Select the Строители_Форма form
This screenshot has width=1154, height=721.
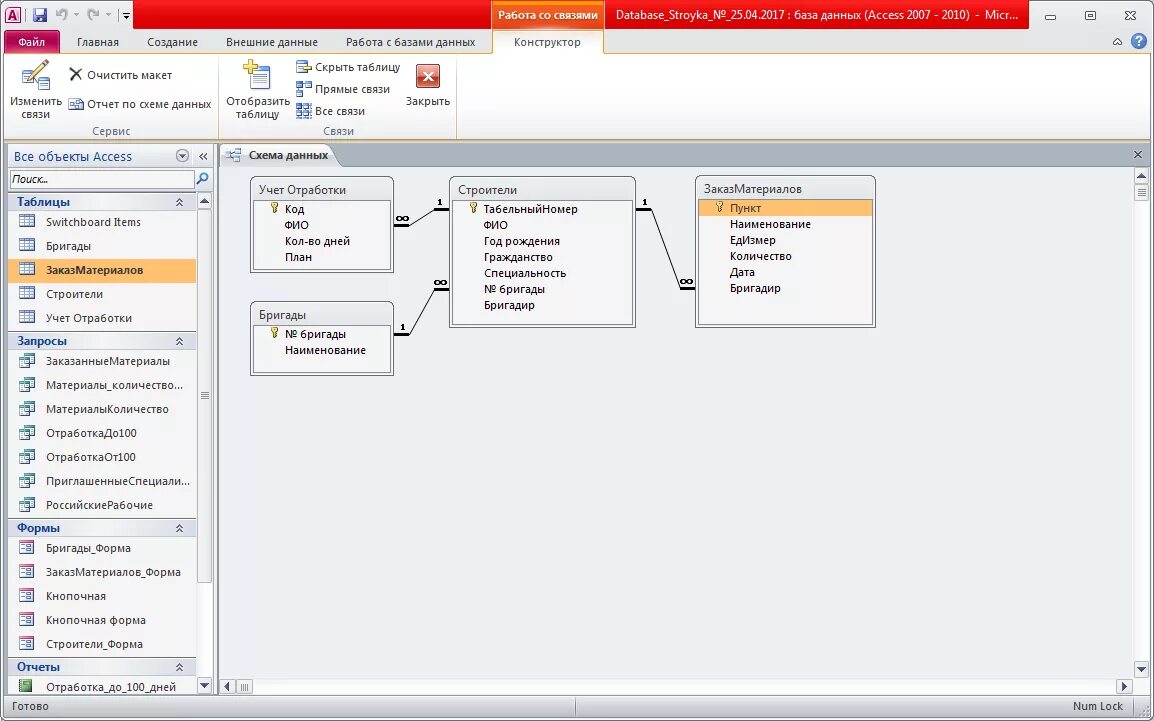[x=102, y=644]
